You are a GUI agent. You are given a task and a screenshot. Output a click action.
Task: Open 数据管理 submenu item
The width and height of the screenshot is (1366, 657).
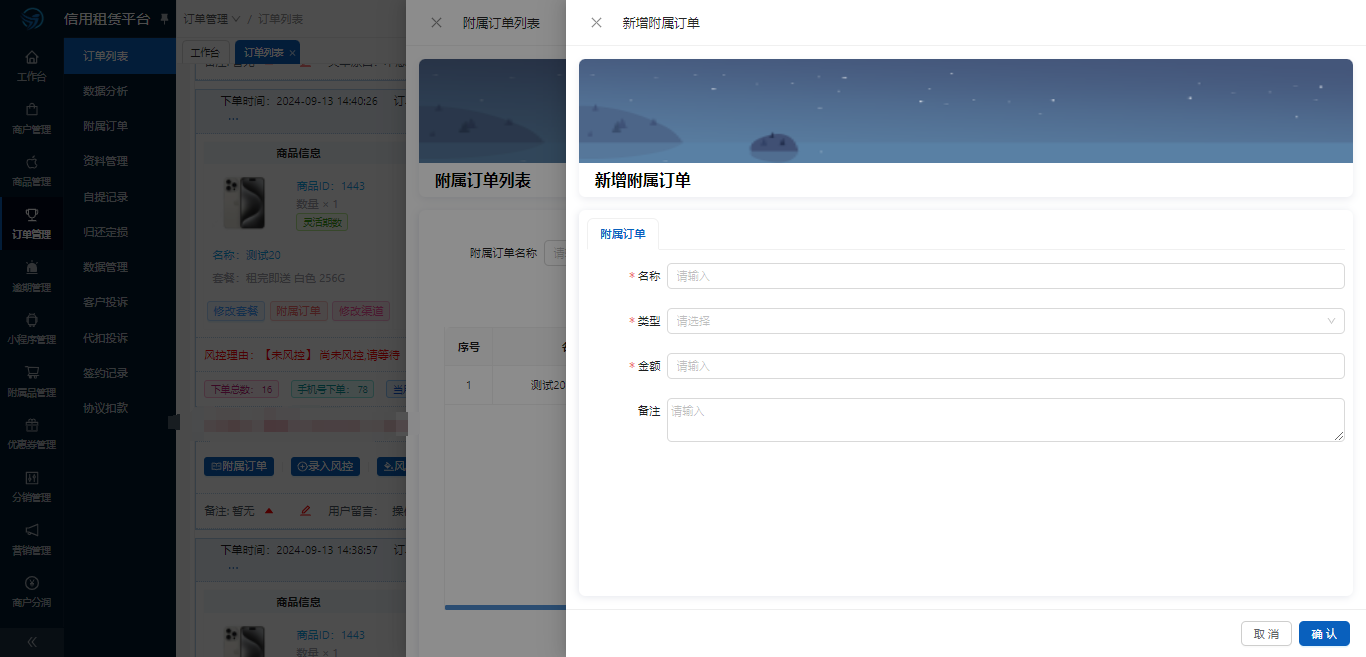tap(119, 267)
